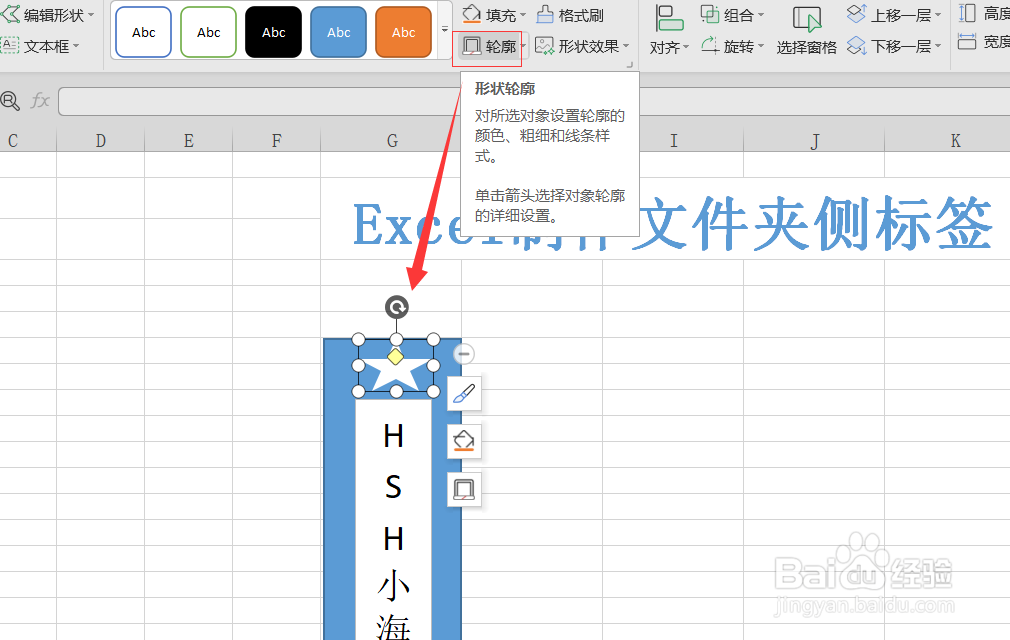Select the orange Abc shape style preset

402,32
